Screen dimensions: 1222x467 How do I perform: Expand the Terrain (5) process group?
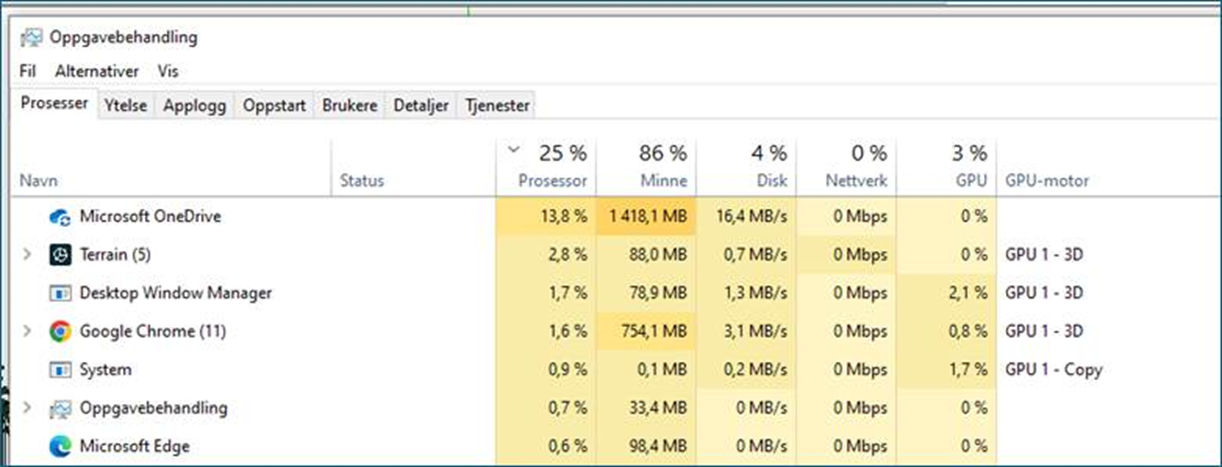point(28,255)
